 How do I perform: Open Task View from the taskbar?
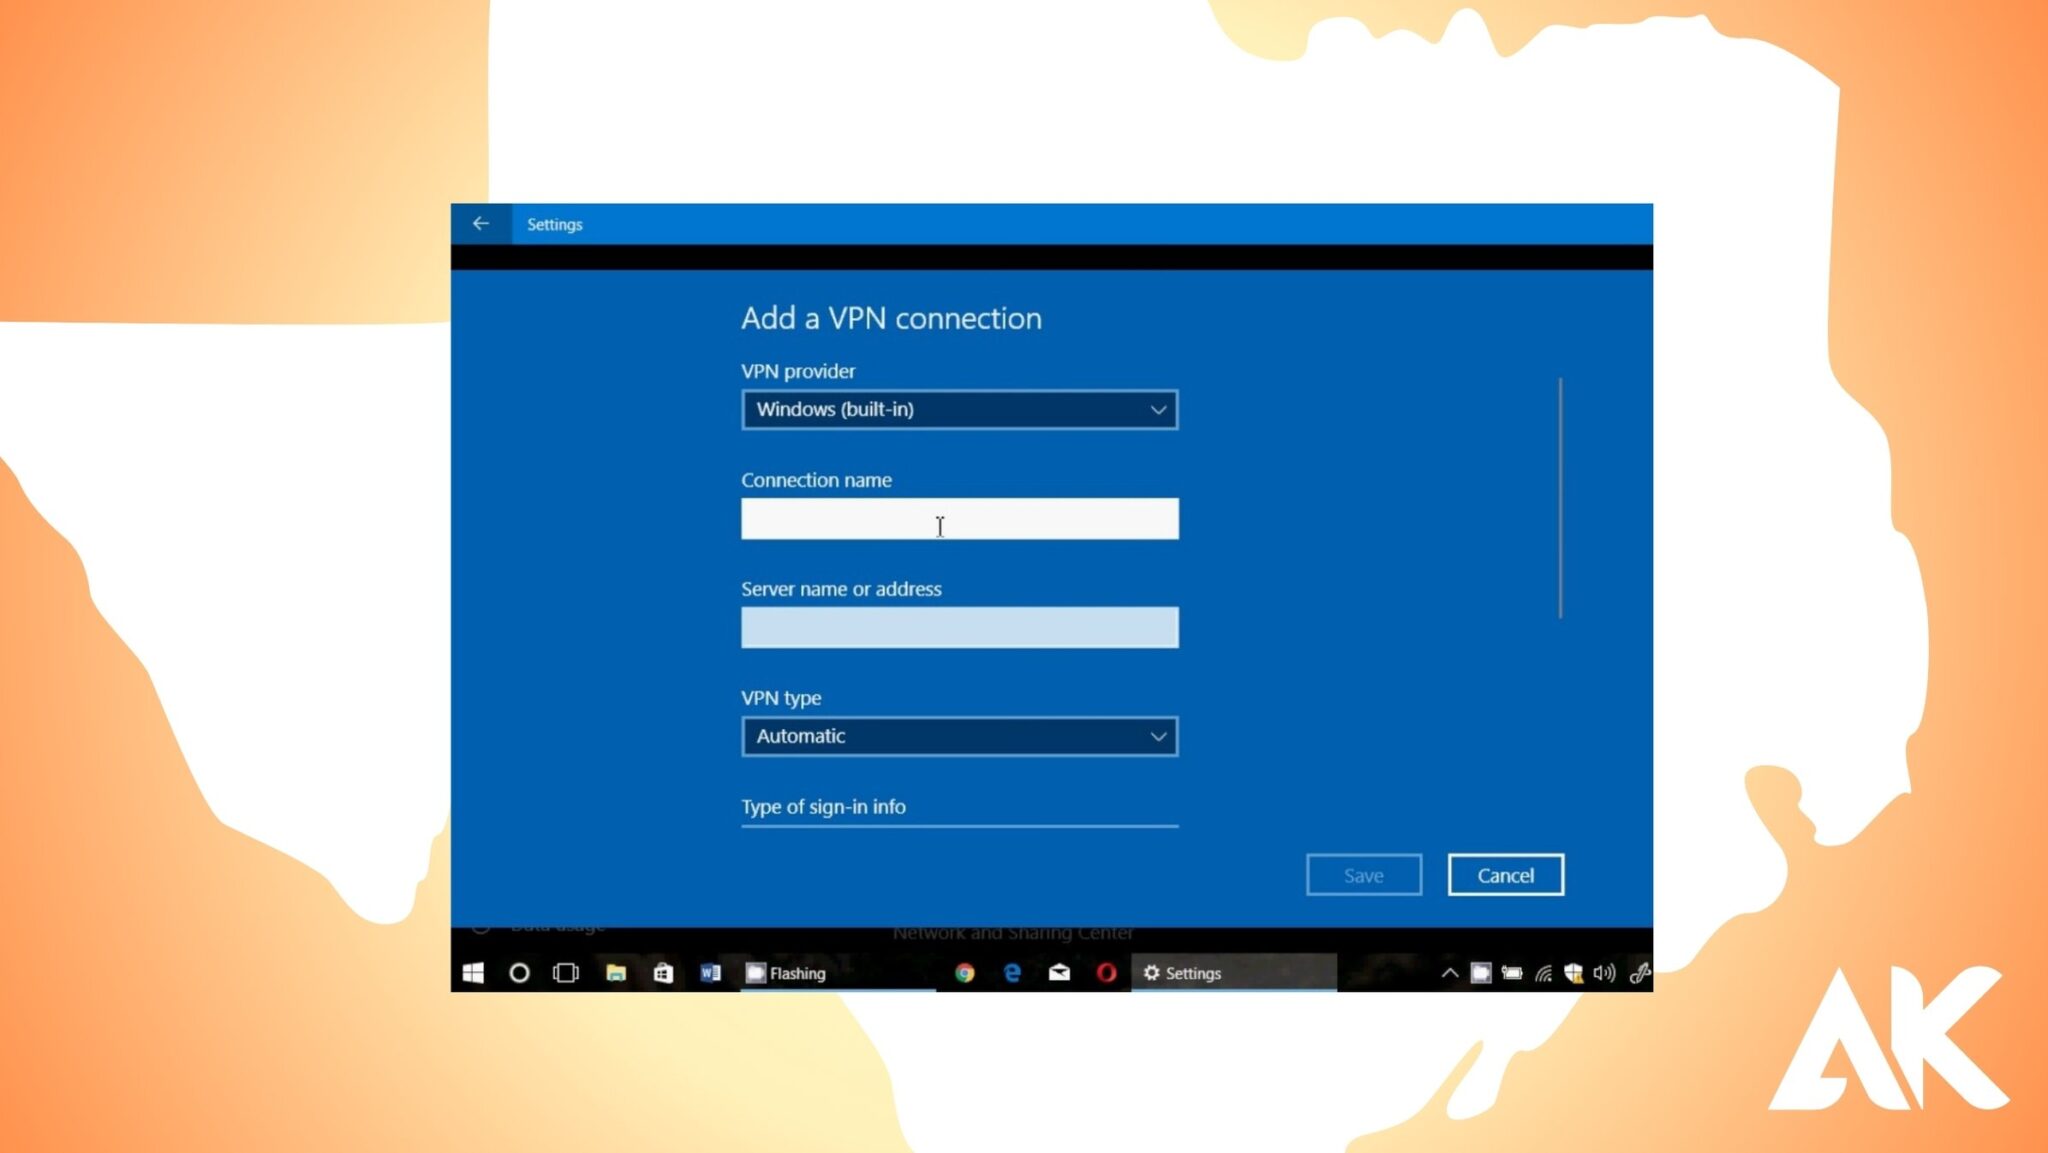click(566, 972)
